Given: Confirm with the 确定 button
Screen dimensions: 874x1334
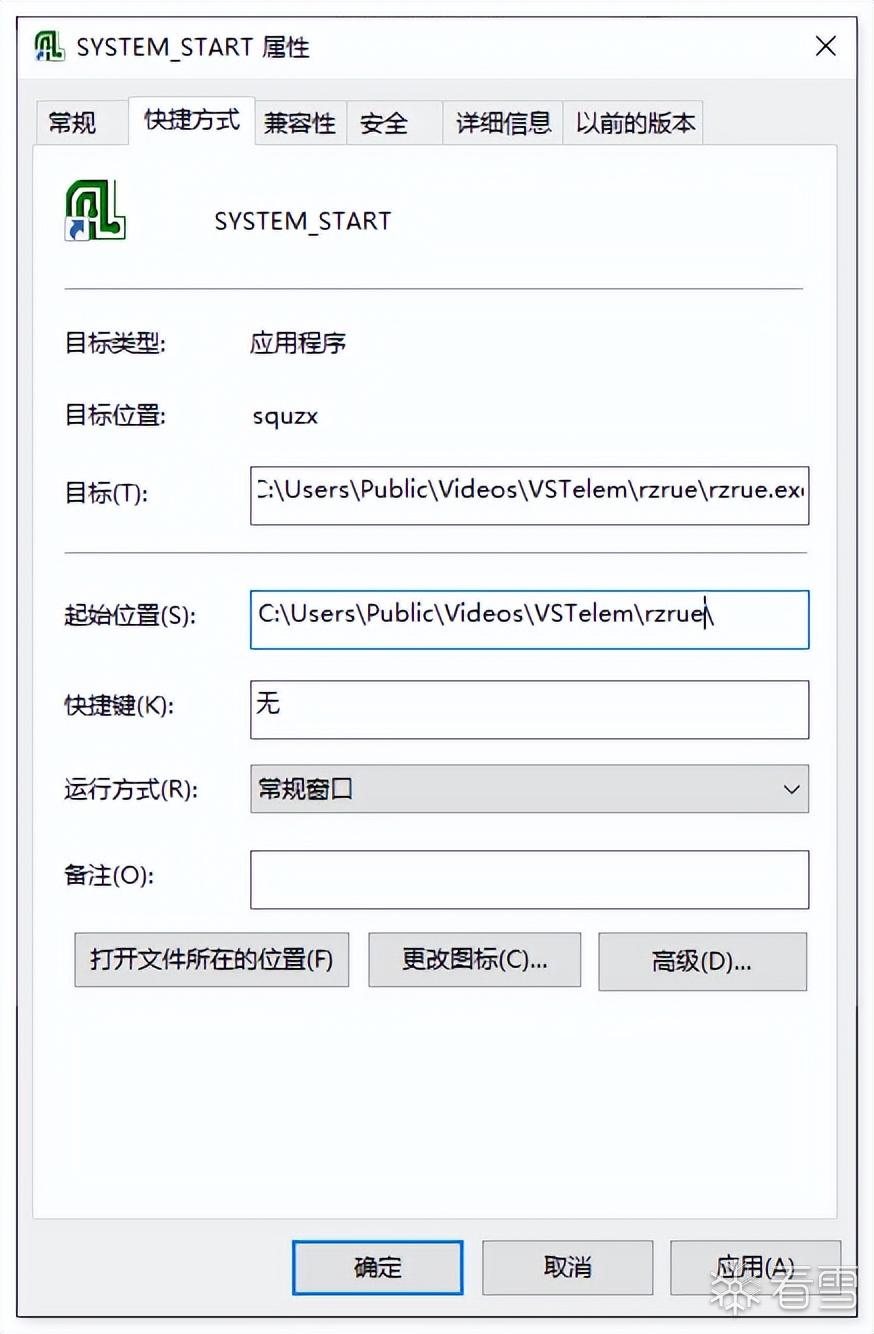Looking at the screenshot, I should click(x=378, y=1267).
